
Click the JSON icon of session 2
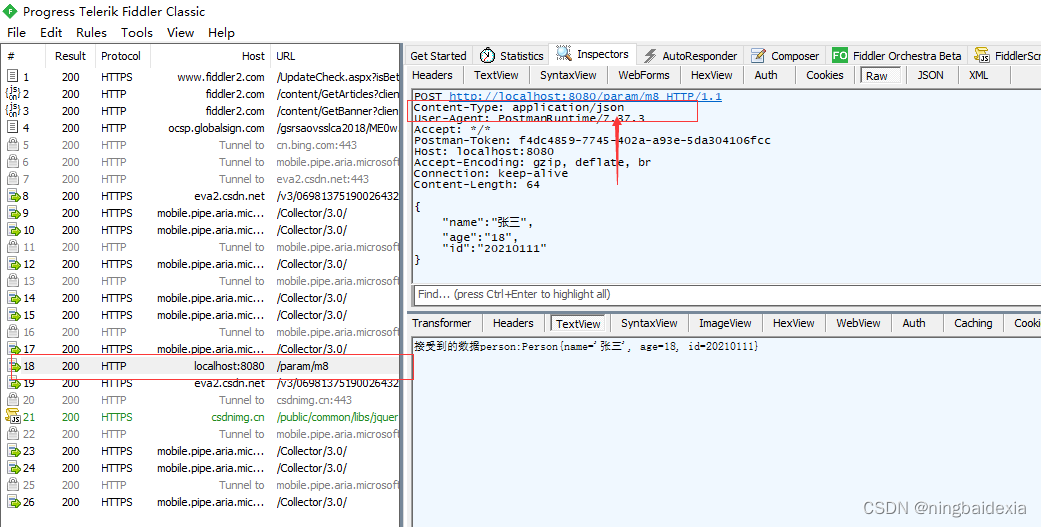pyautogui.click(x=13, y=94)
